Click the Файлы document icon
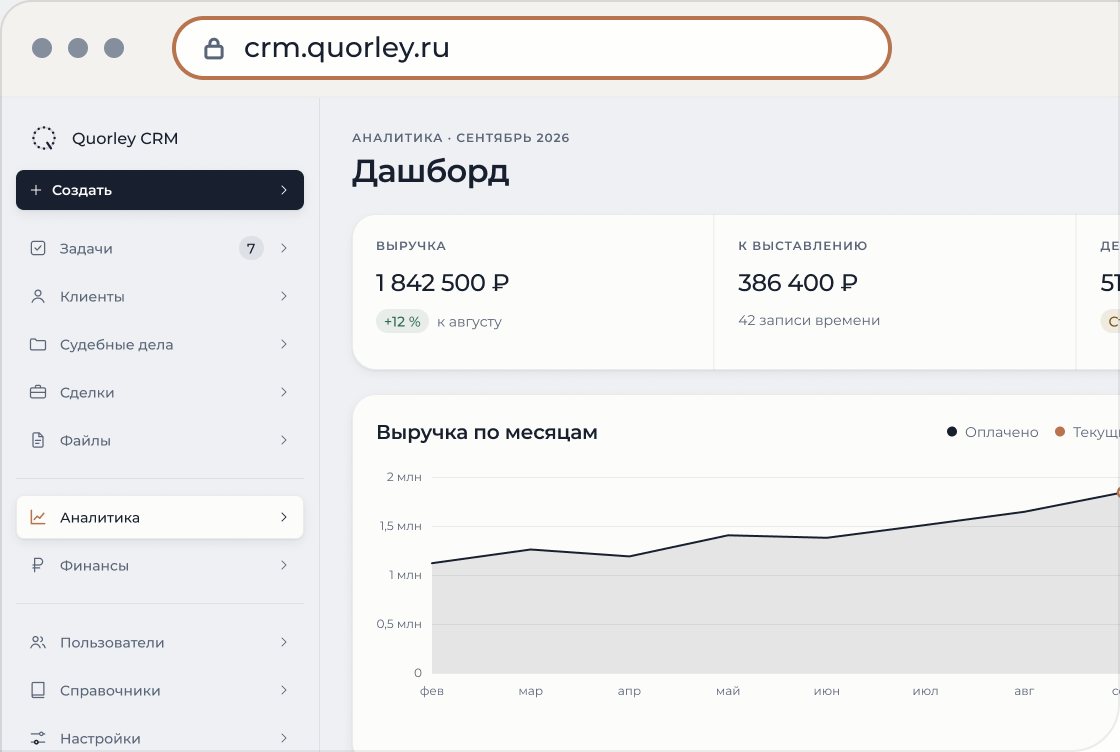This screenshot has width=1120, height=752. tap(38, 440)
